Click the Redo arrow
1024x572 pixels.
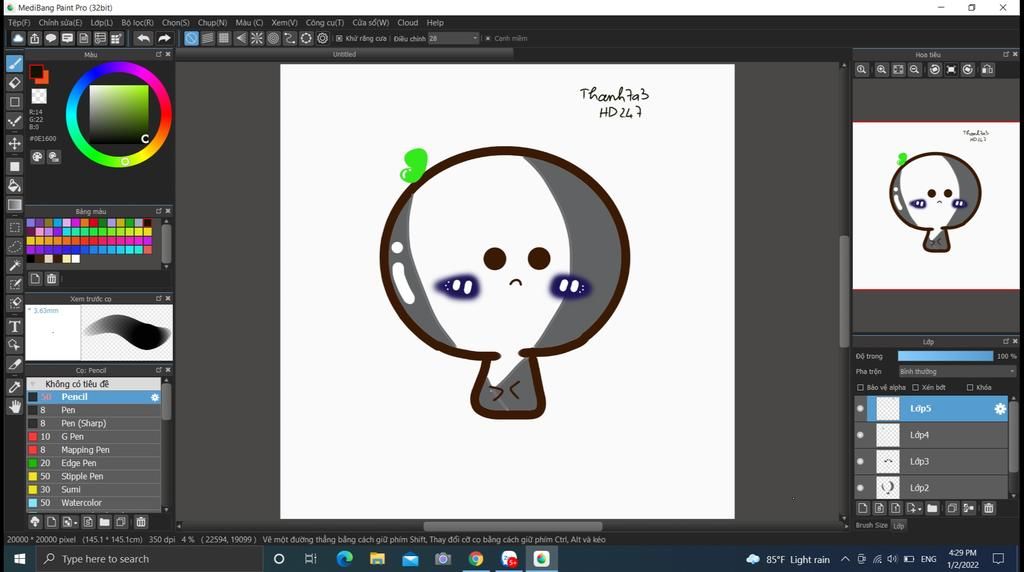(164, 39)
